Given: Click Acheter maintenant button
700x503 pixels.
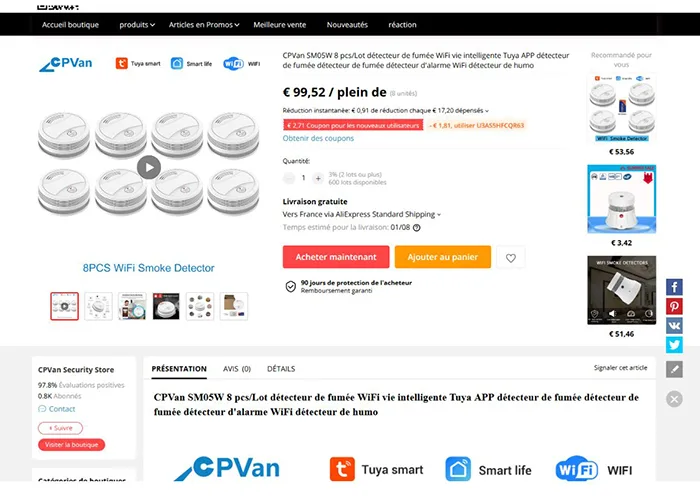Looking at the screenshot, I should [x=336, y=257].
